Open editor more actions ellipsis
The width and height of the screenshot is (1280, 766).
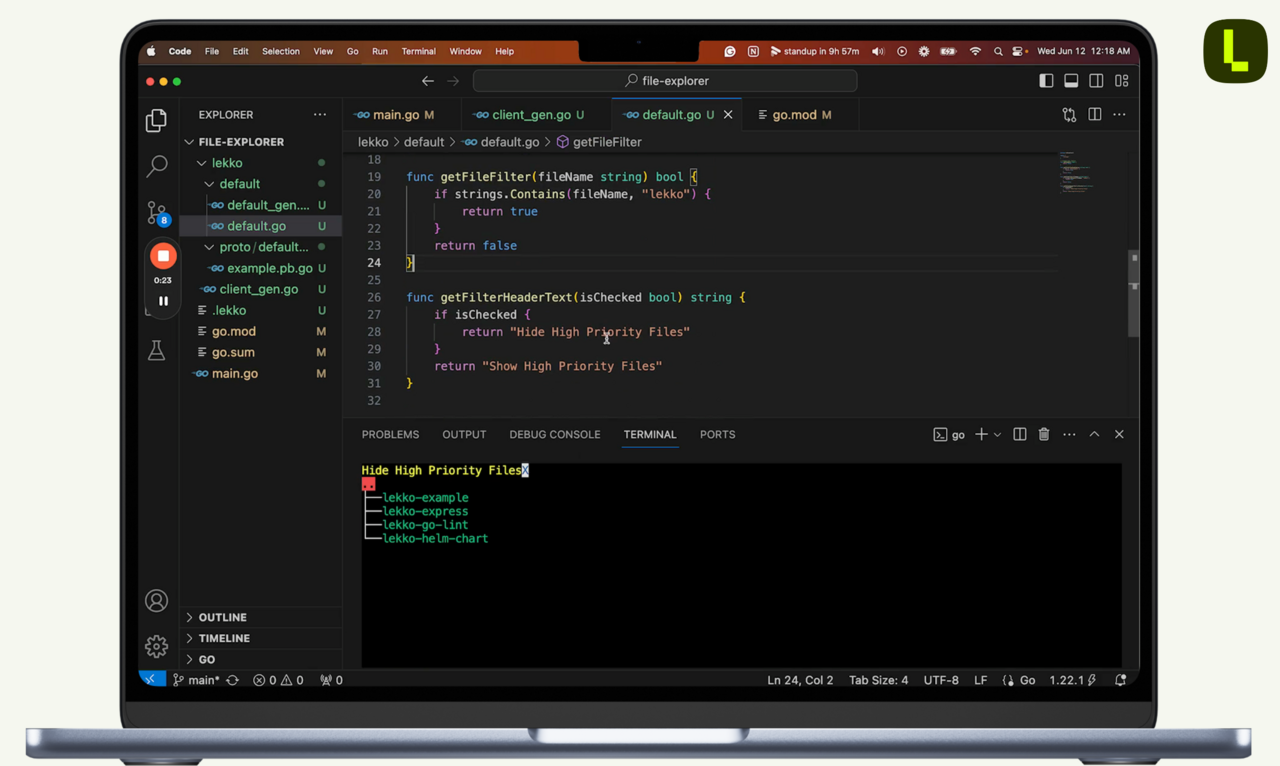pos(1119,115)
